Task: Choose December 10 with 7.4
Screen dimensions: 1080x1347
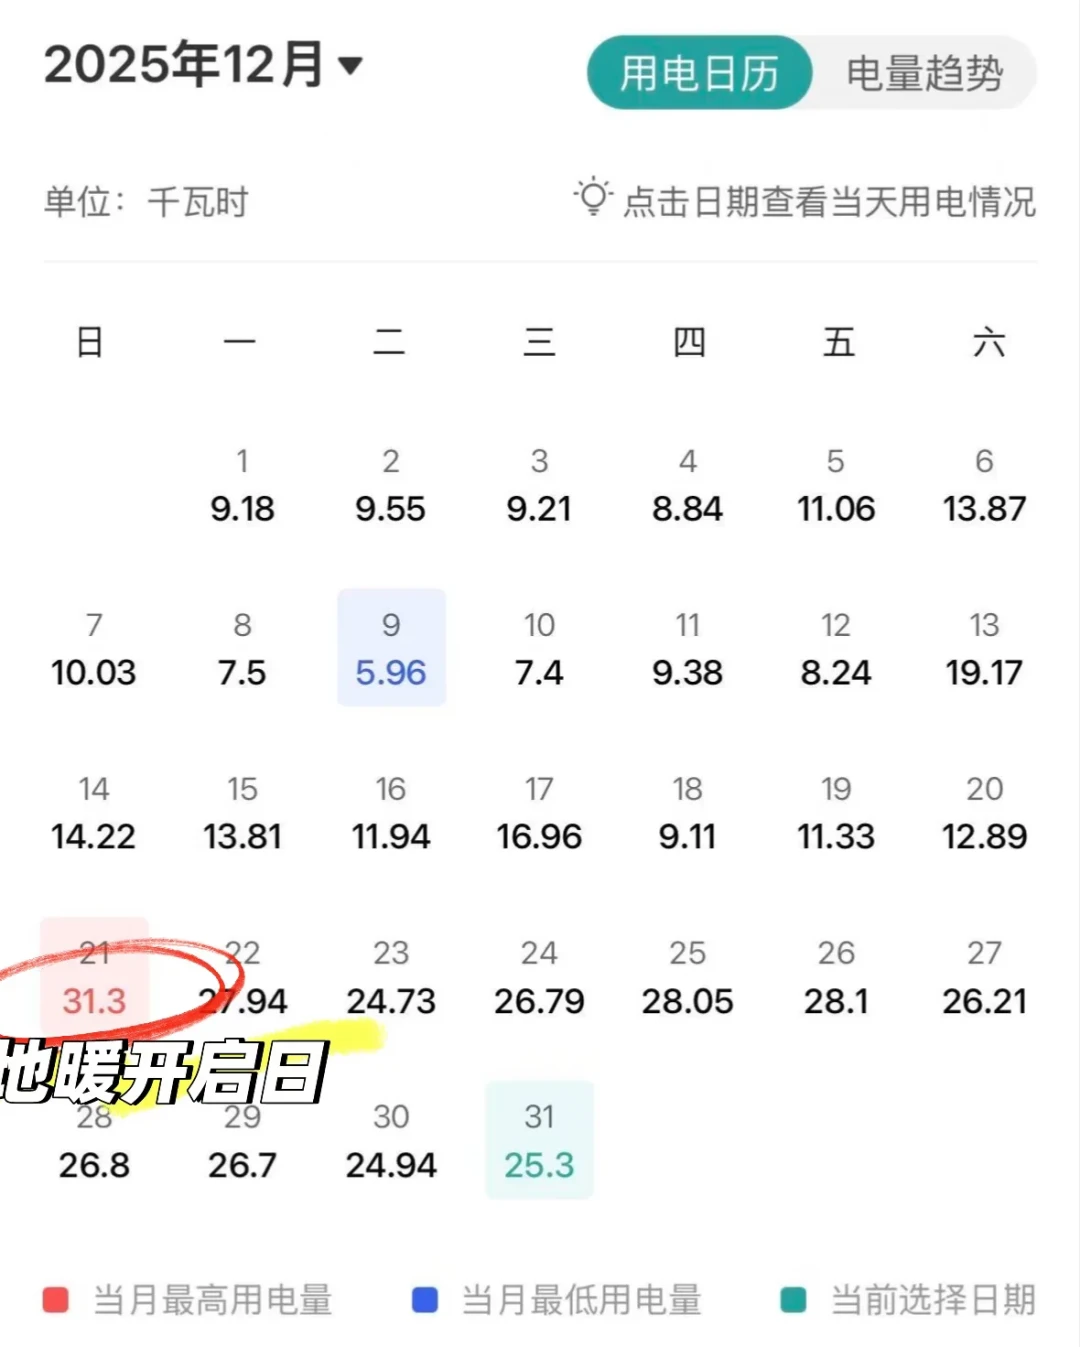Action: point(539,649)
